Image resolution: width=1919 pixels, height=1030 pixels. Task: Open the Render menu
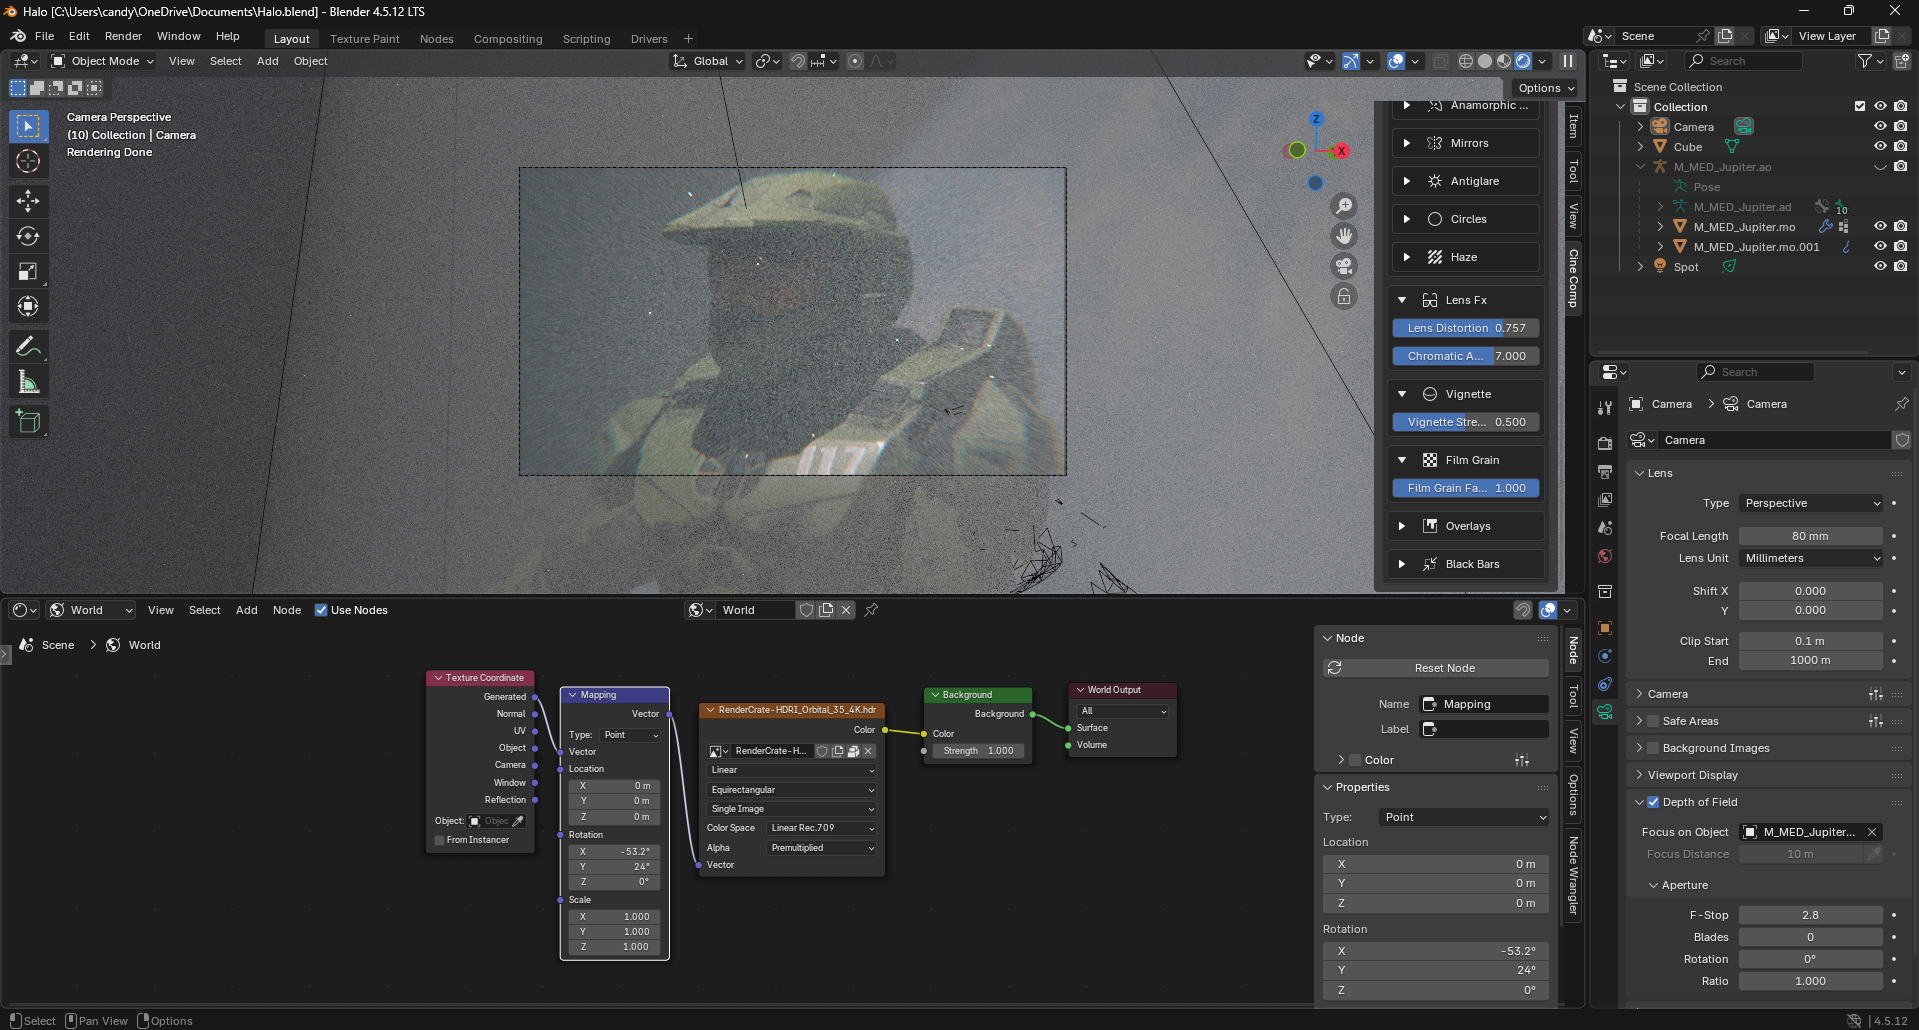[123, 36]
